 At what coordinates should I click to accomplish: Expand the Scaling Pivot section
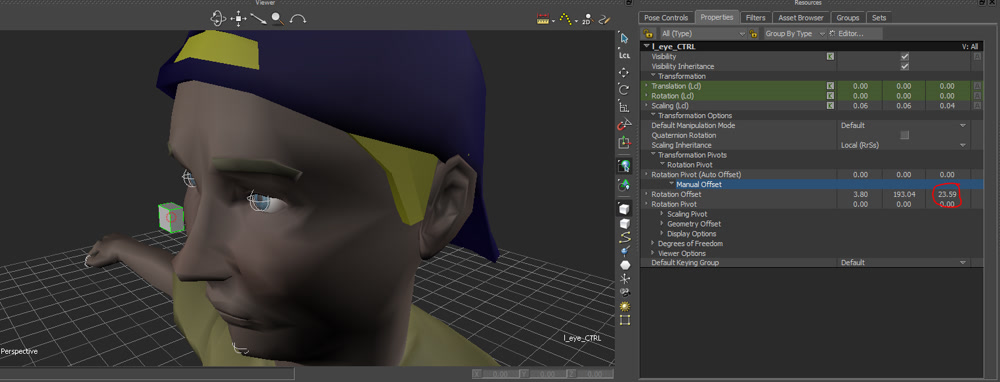pyautogui.click(x=663, y=214)
